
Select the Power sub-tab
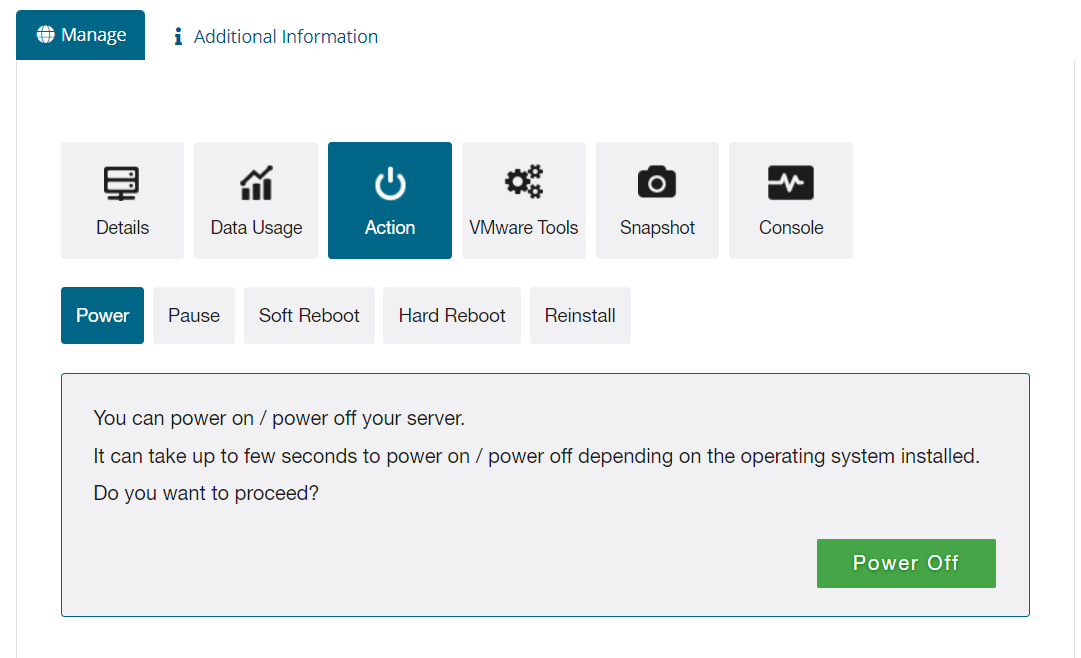102,315
